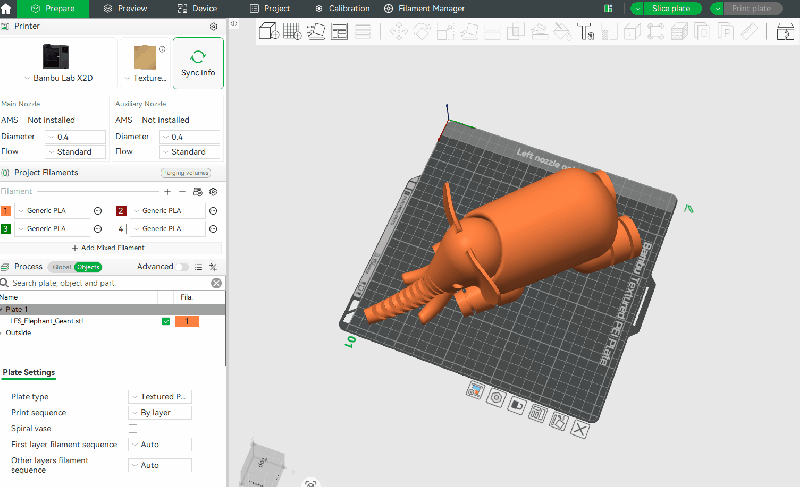Viewport: 800px width, 487px height.
Task: Open auxiliary nozzle Flow Standard dropdown
Action: pos(190,152)
